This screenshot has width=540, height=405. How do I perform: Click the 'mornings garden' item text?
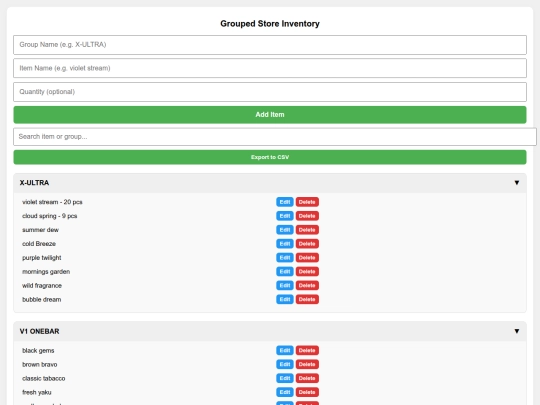pos(46,272)
